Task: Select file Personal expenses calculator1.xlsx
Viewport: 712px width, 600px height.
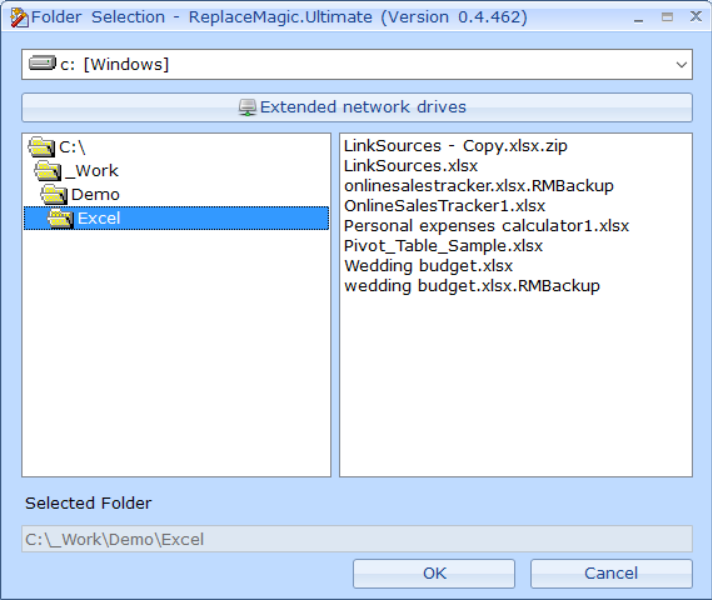Action: pyautogui.click(x=486, y=226)
